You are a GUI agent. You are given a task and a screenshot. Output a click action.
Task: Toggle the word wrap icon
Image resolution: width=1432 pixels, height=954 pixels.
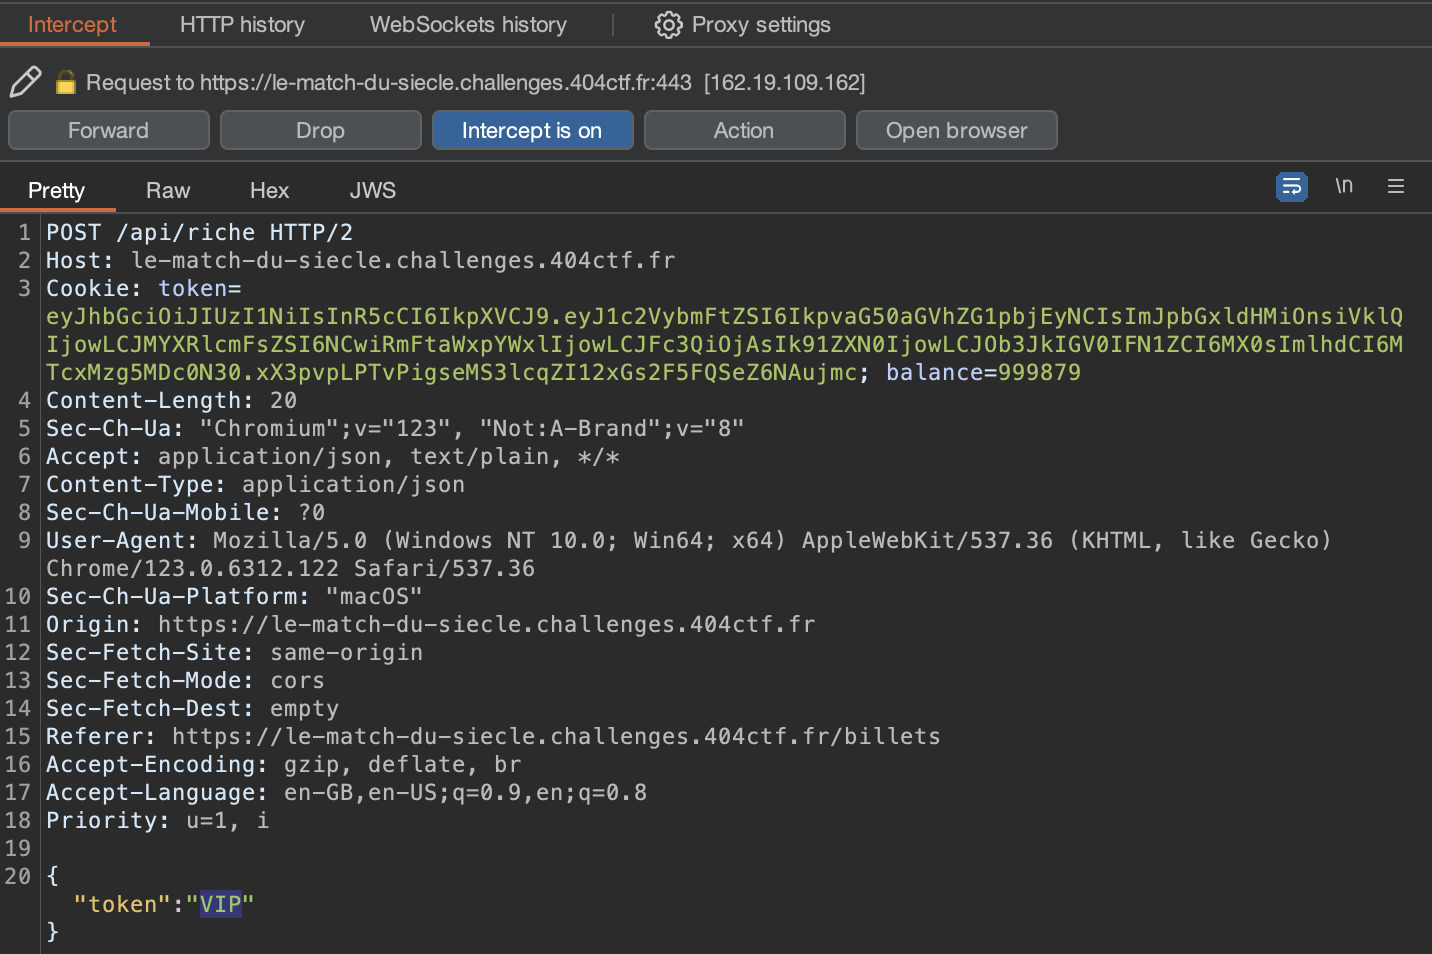[1291, 187]
